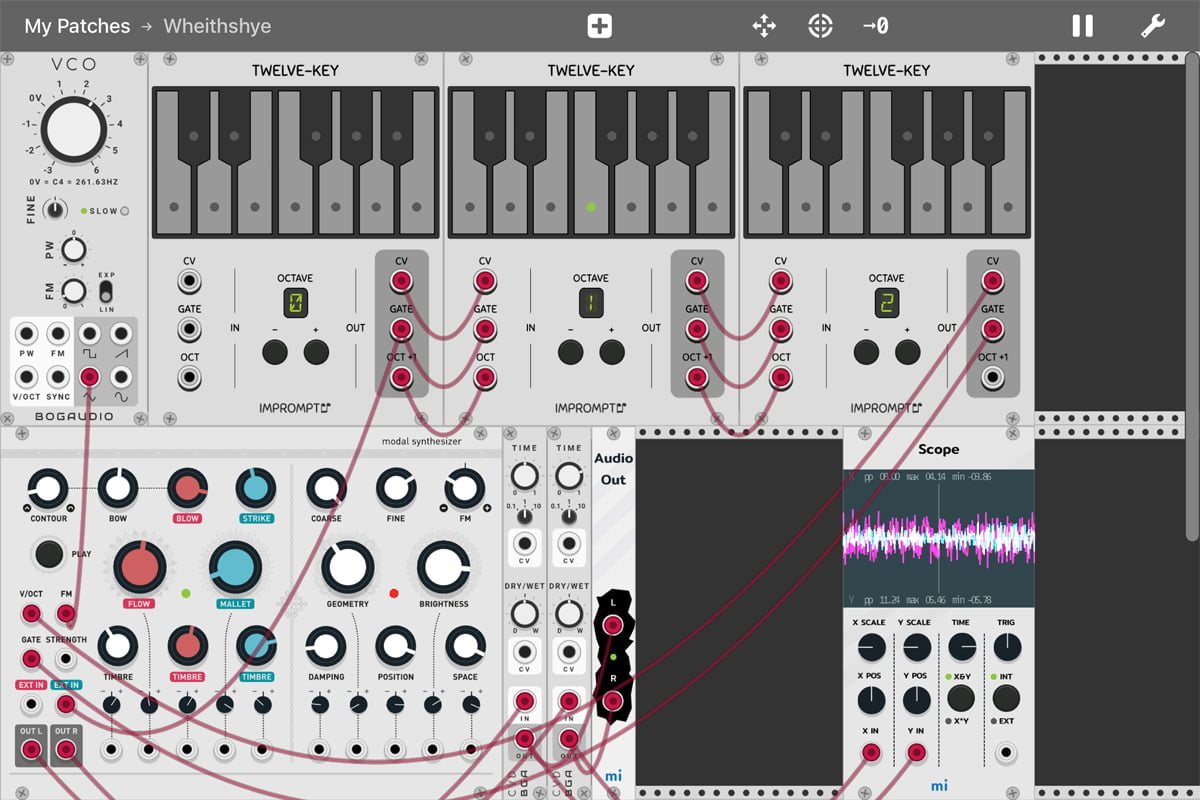Viewport: 1200px width, 800px height.
Task: Toggle the Scope X*Y mode button
Action: (948, 721)
